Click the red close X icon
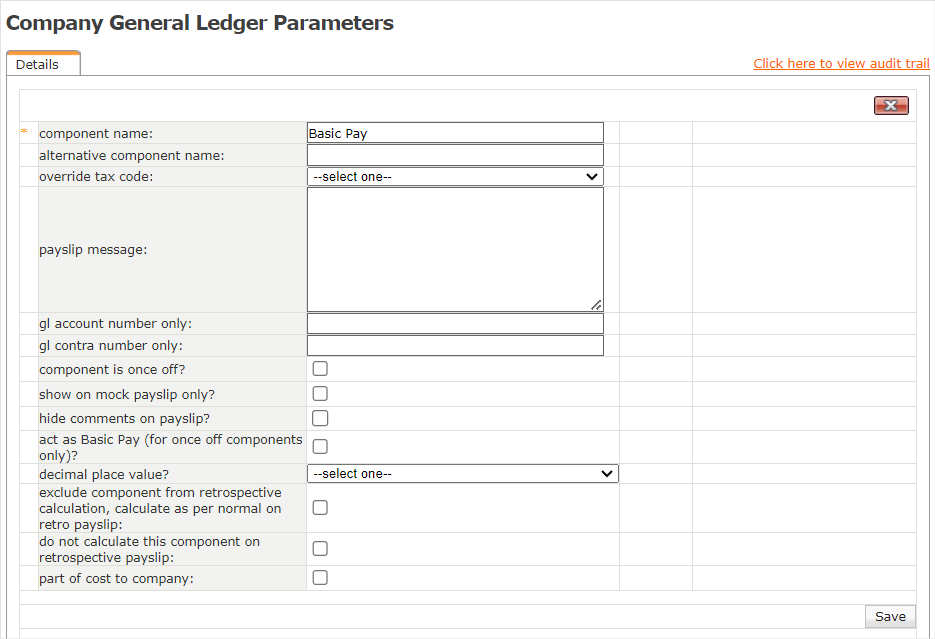The height and width of the screenshot is (639, 935). [x=891, y=106]
